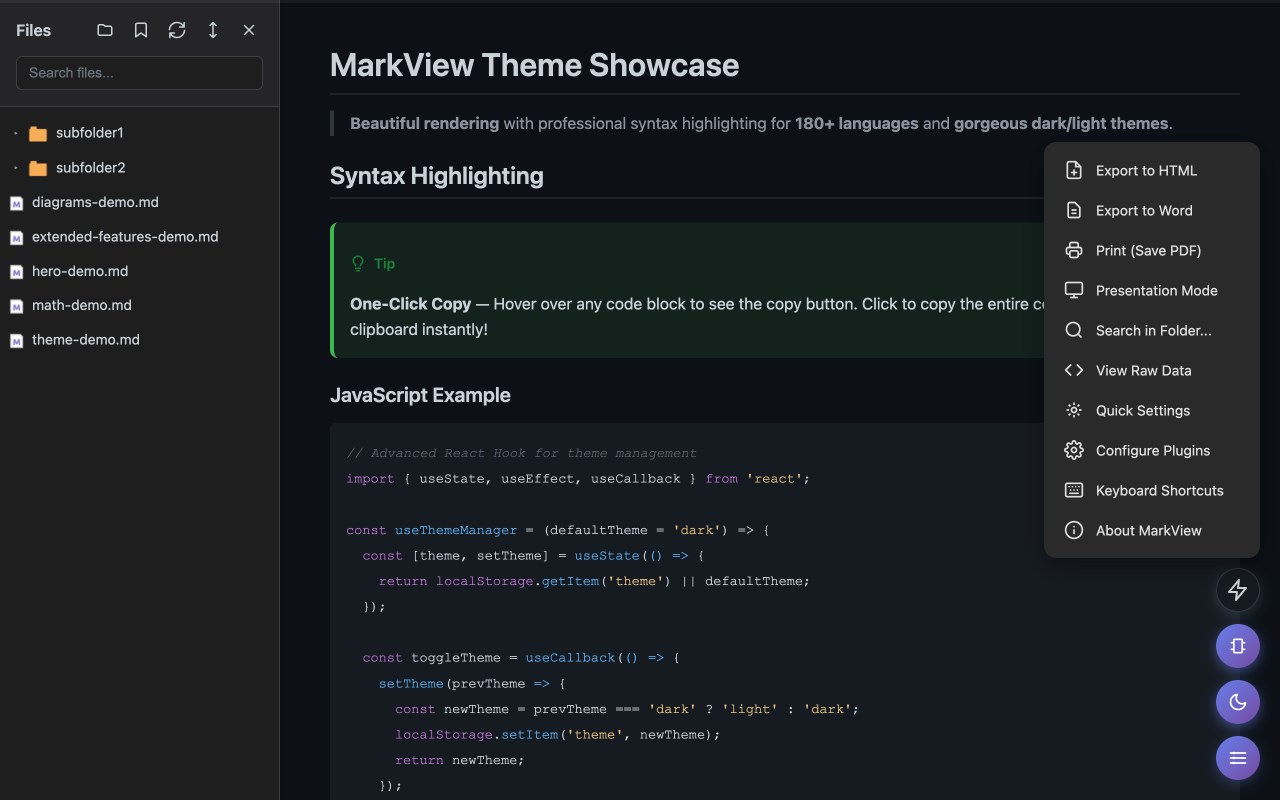Viewport: 1280px width, 800px height.
Task: Show Keyboard Shortcuts from menu
Action: pos(1152,490)
